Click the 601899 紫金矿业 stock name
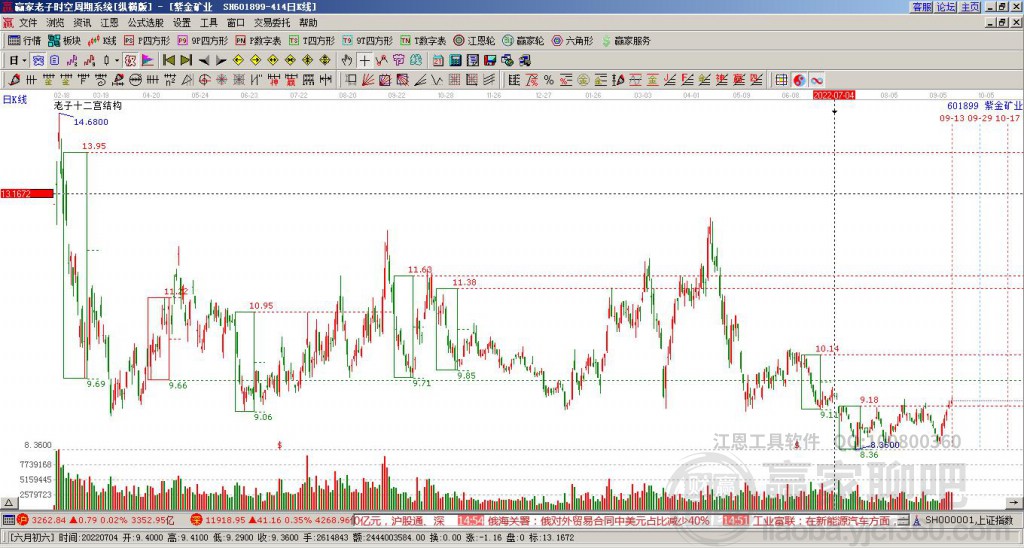This screenshot has height=548, width=1024. [x=985, y=106]
